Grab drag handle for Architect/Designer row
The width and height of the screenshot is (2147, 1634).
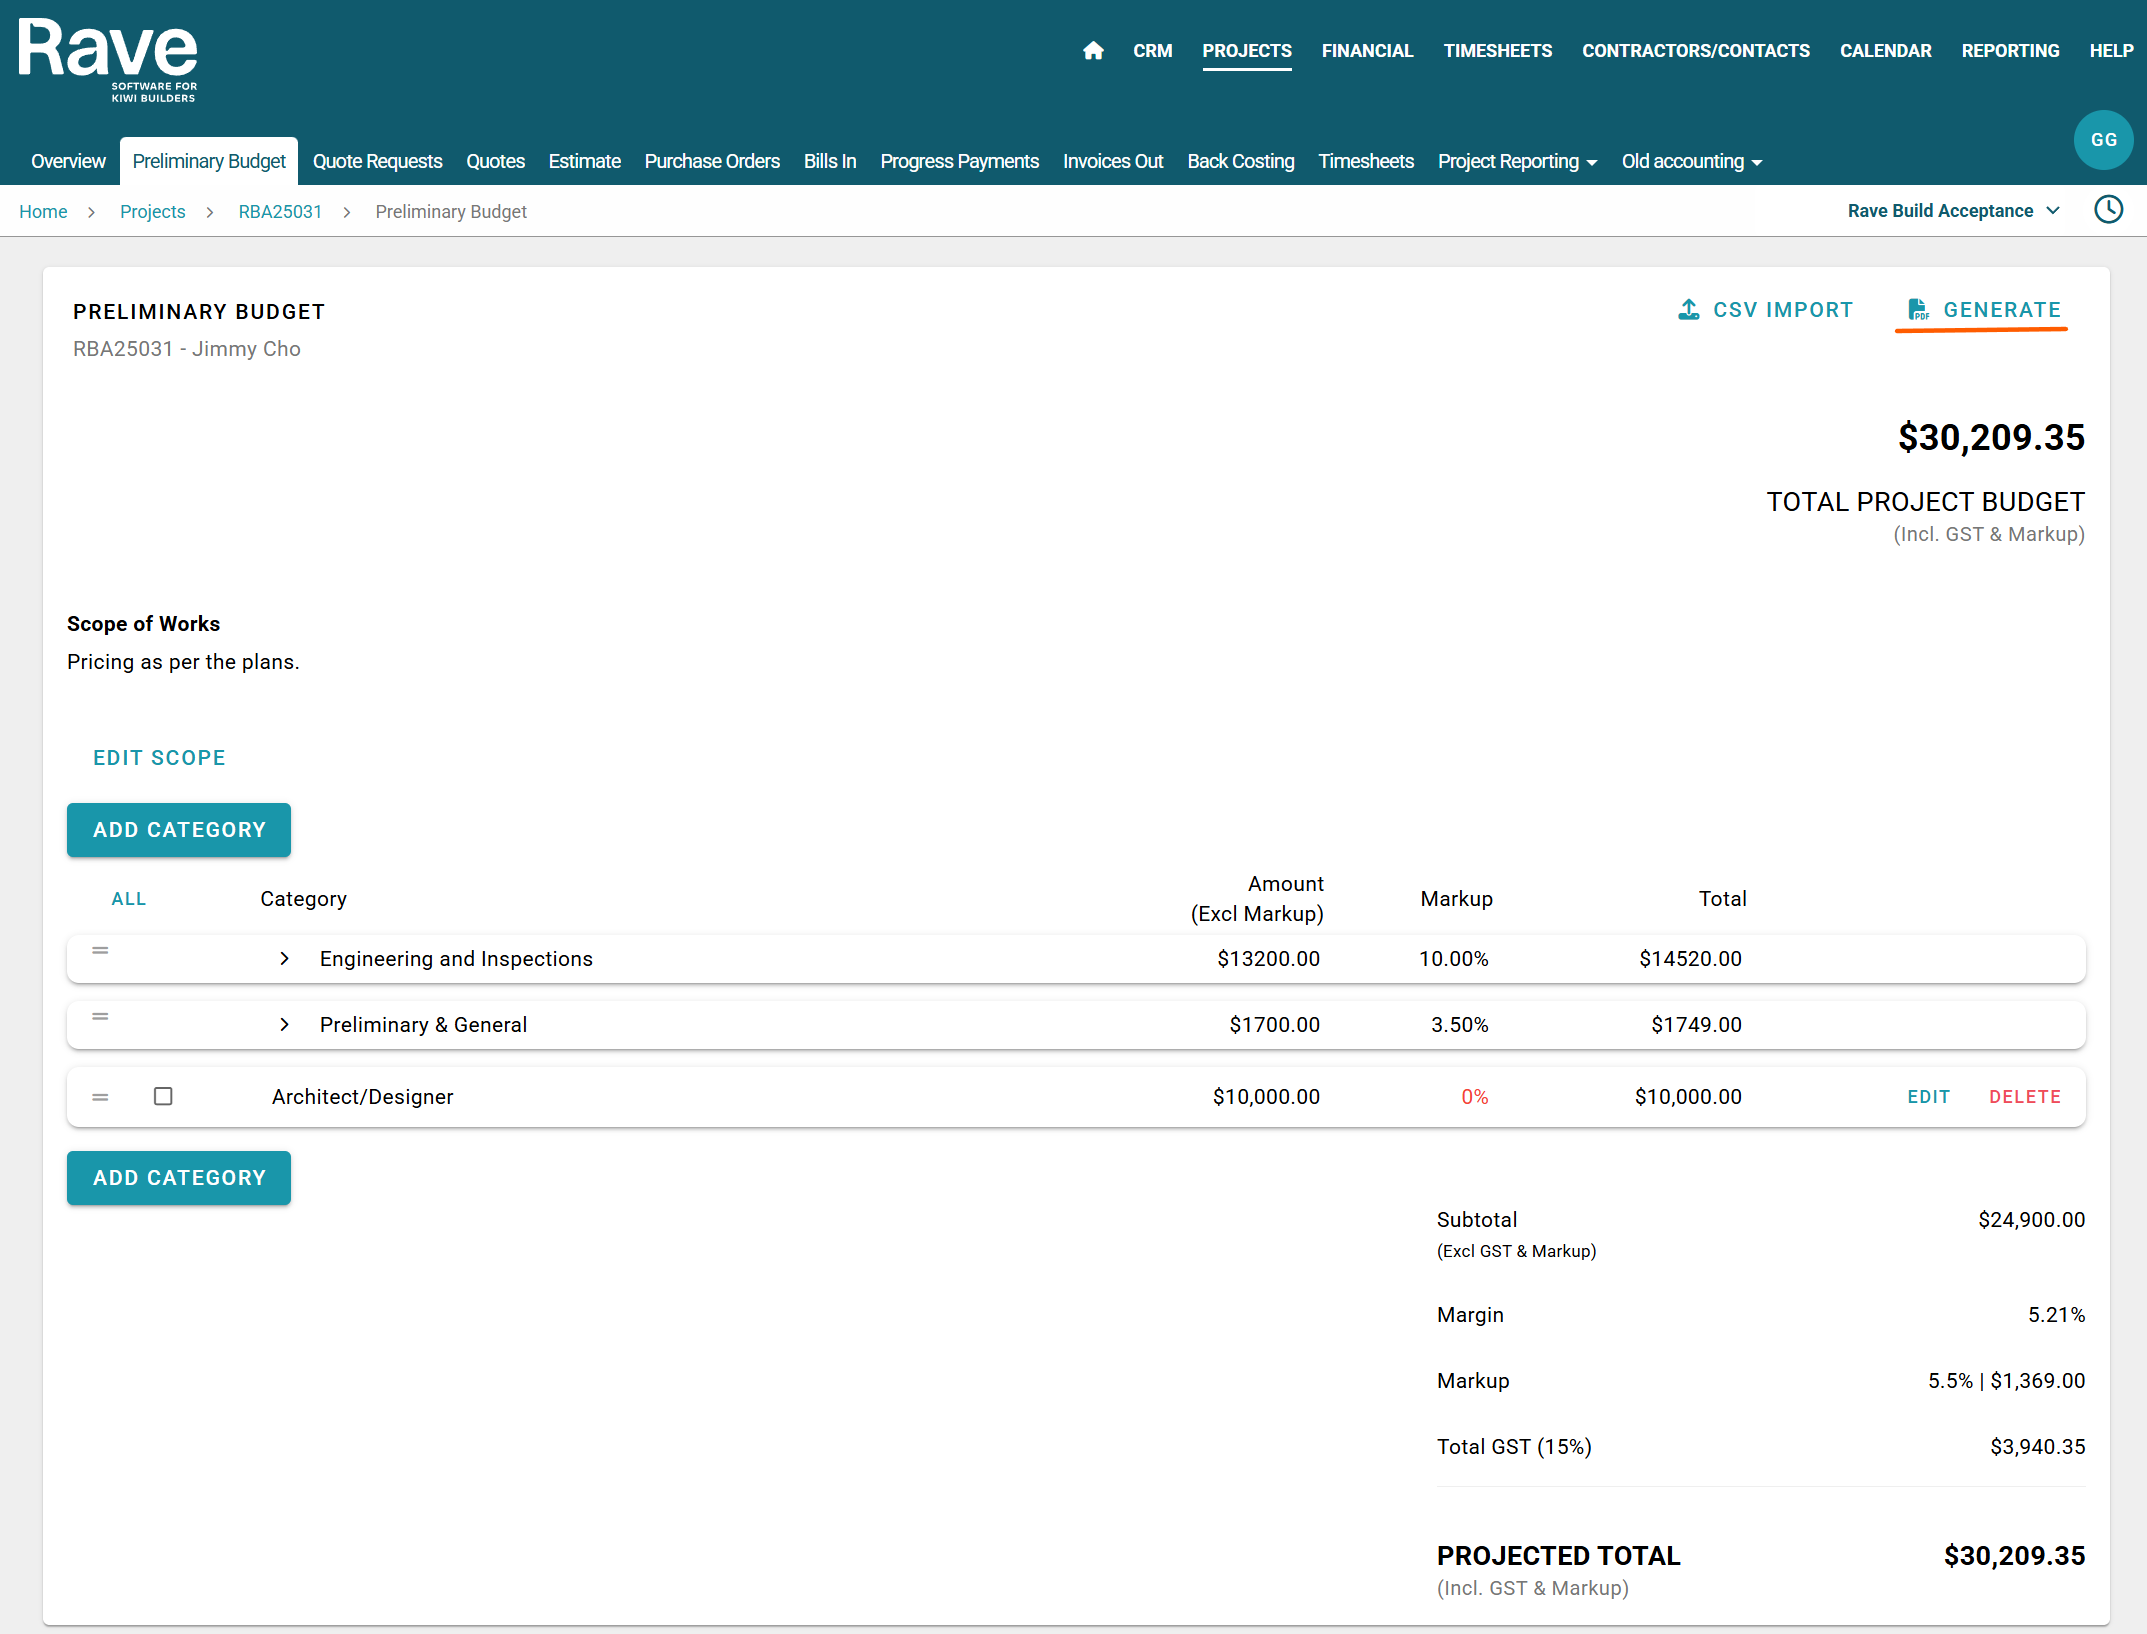point(100,1097)
